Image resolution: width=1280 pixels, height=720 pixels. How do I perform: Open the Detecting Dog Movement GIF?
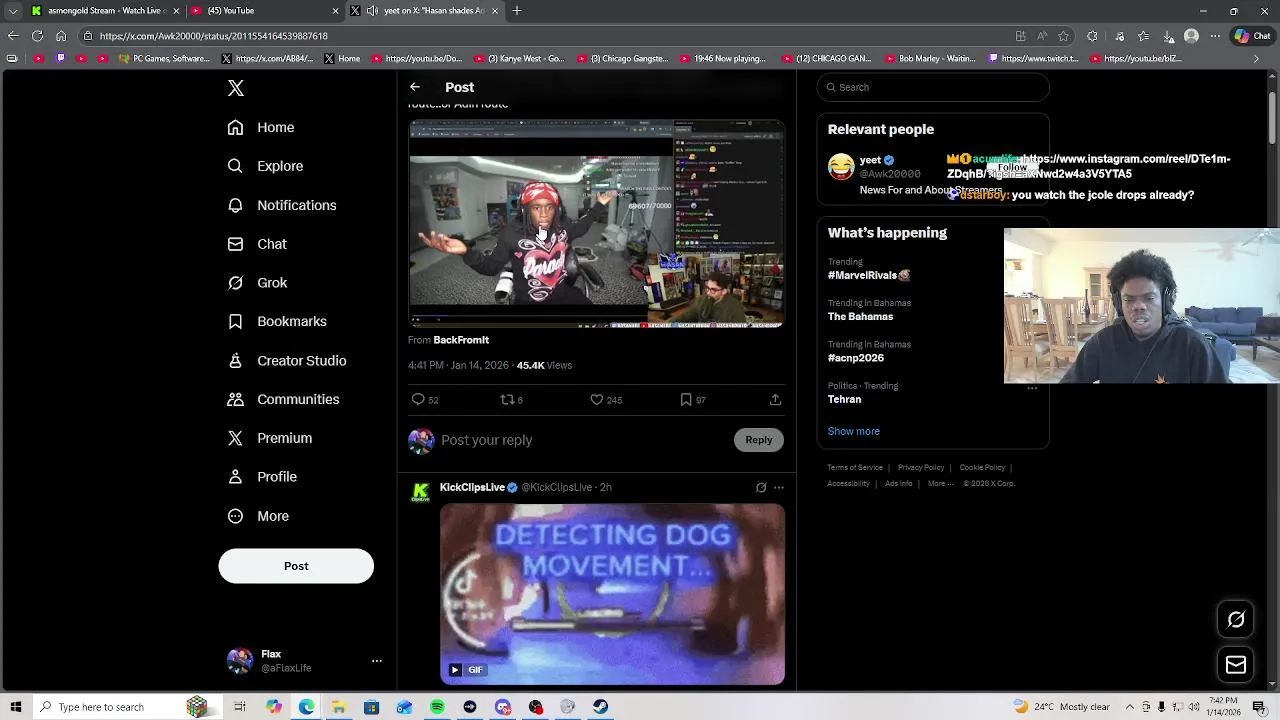tap(612, 594)
